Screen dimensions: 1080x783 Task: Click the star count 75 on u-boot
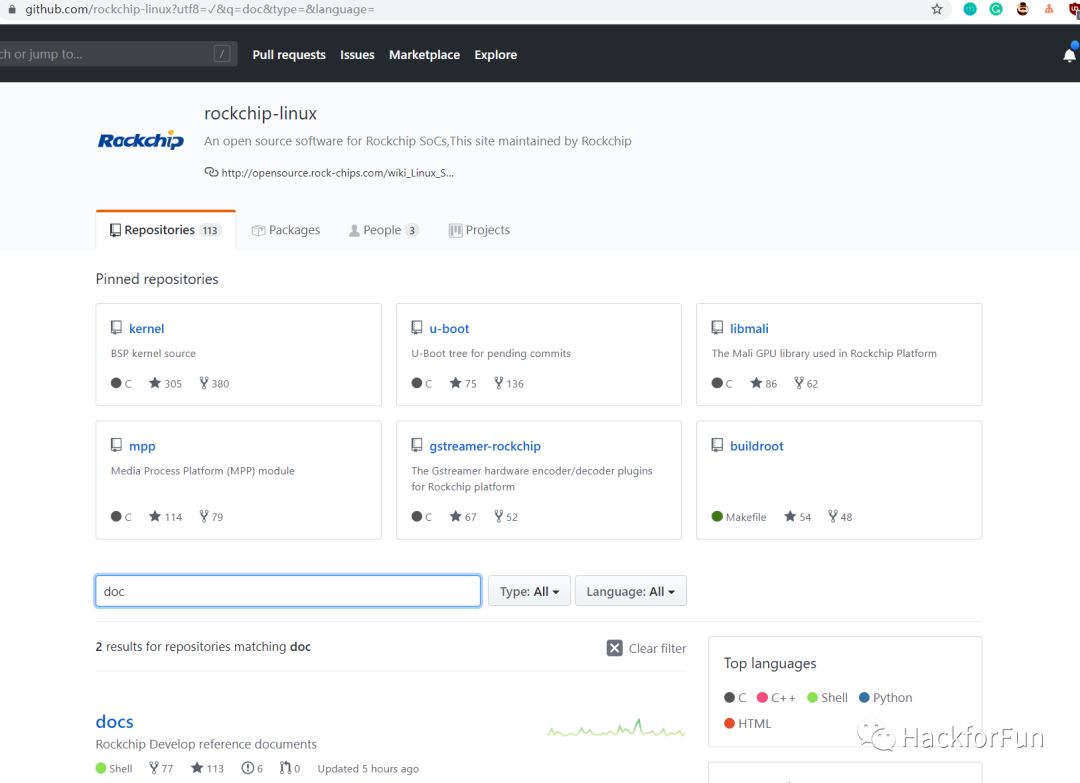tap(464, 384)
